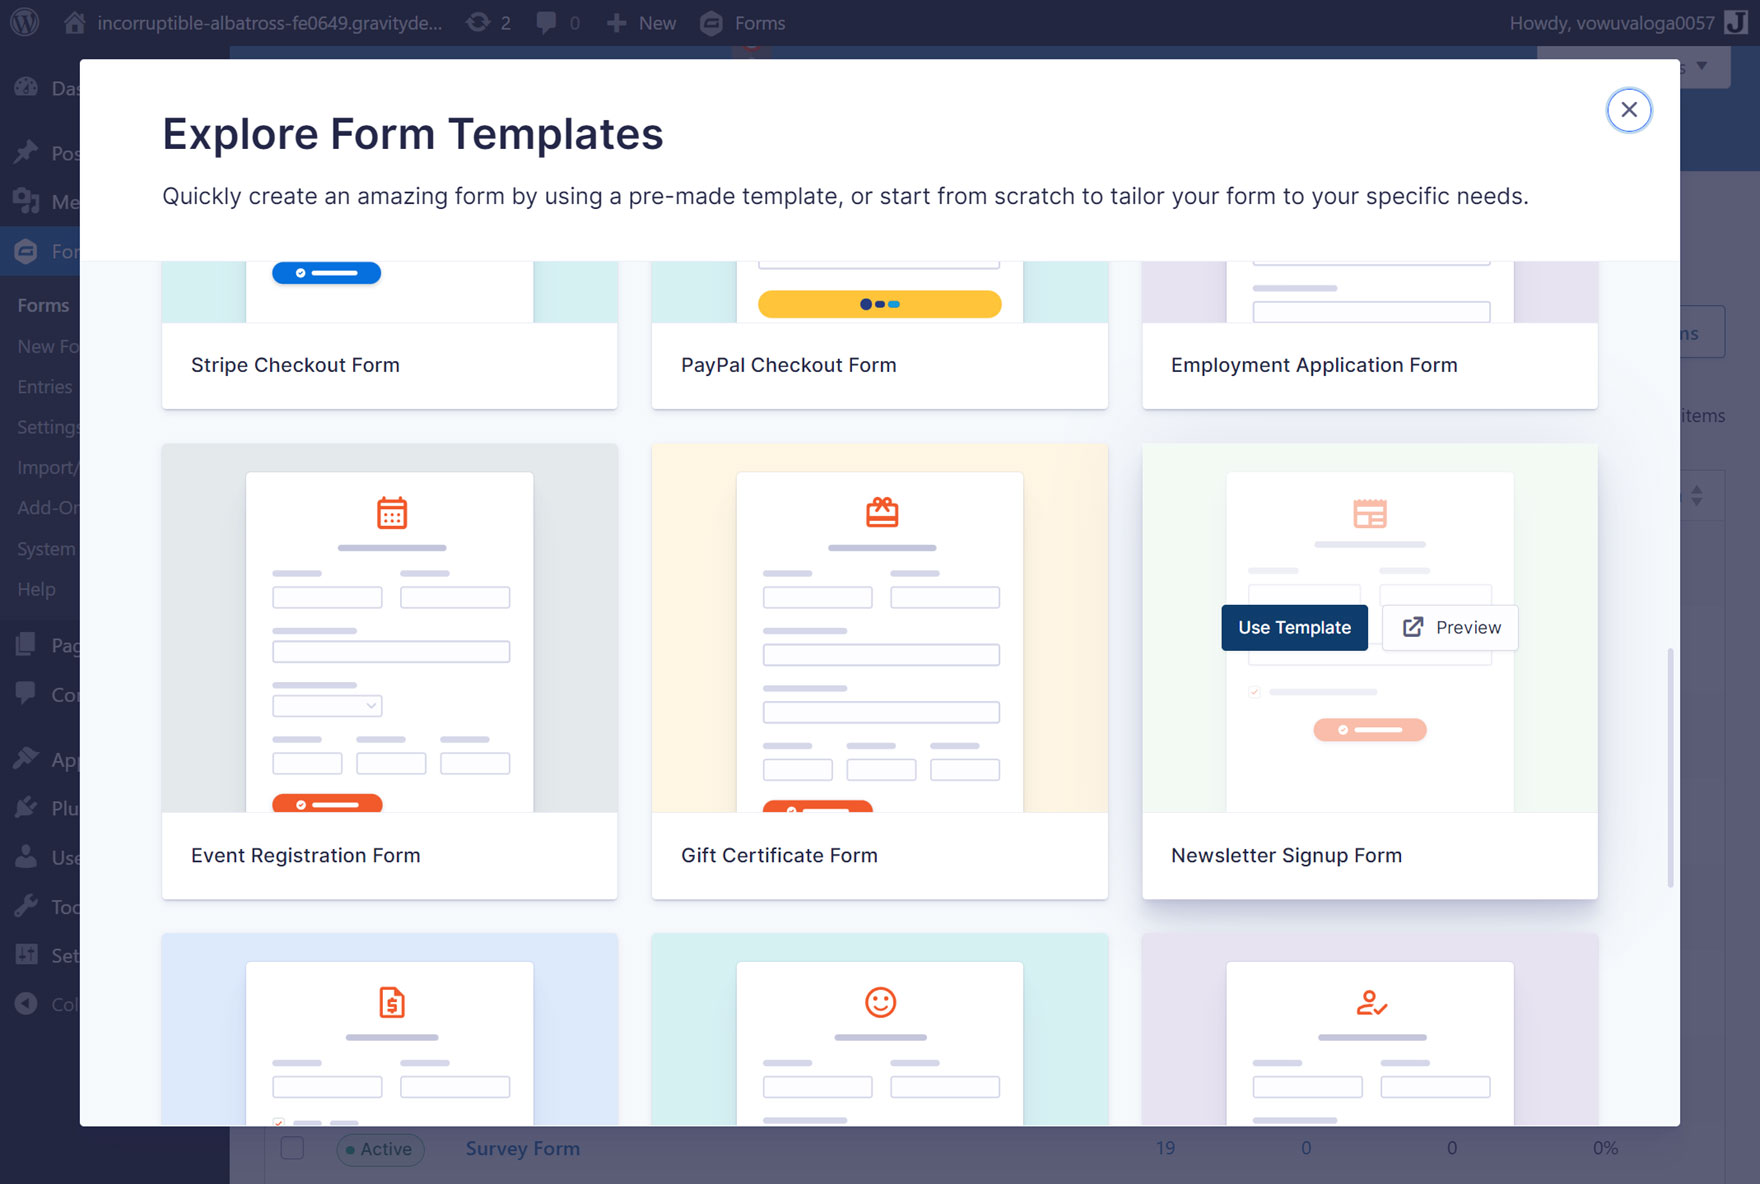1760x1184 pixels.
Task: Click the Settings icon in sidebar
Action: point(26,955)
